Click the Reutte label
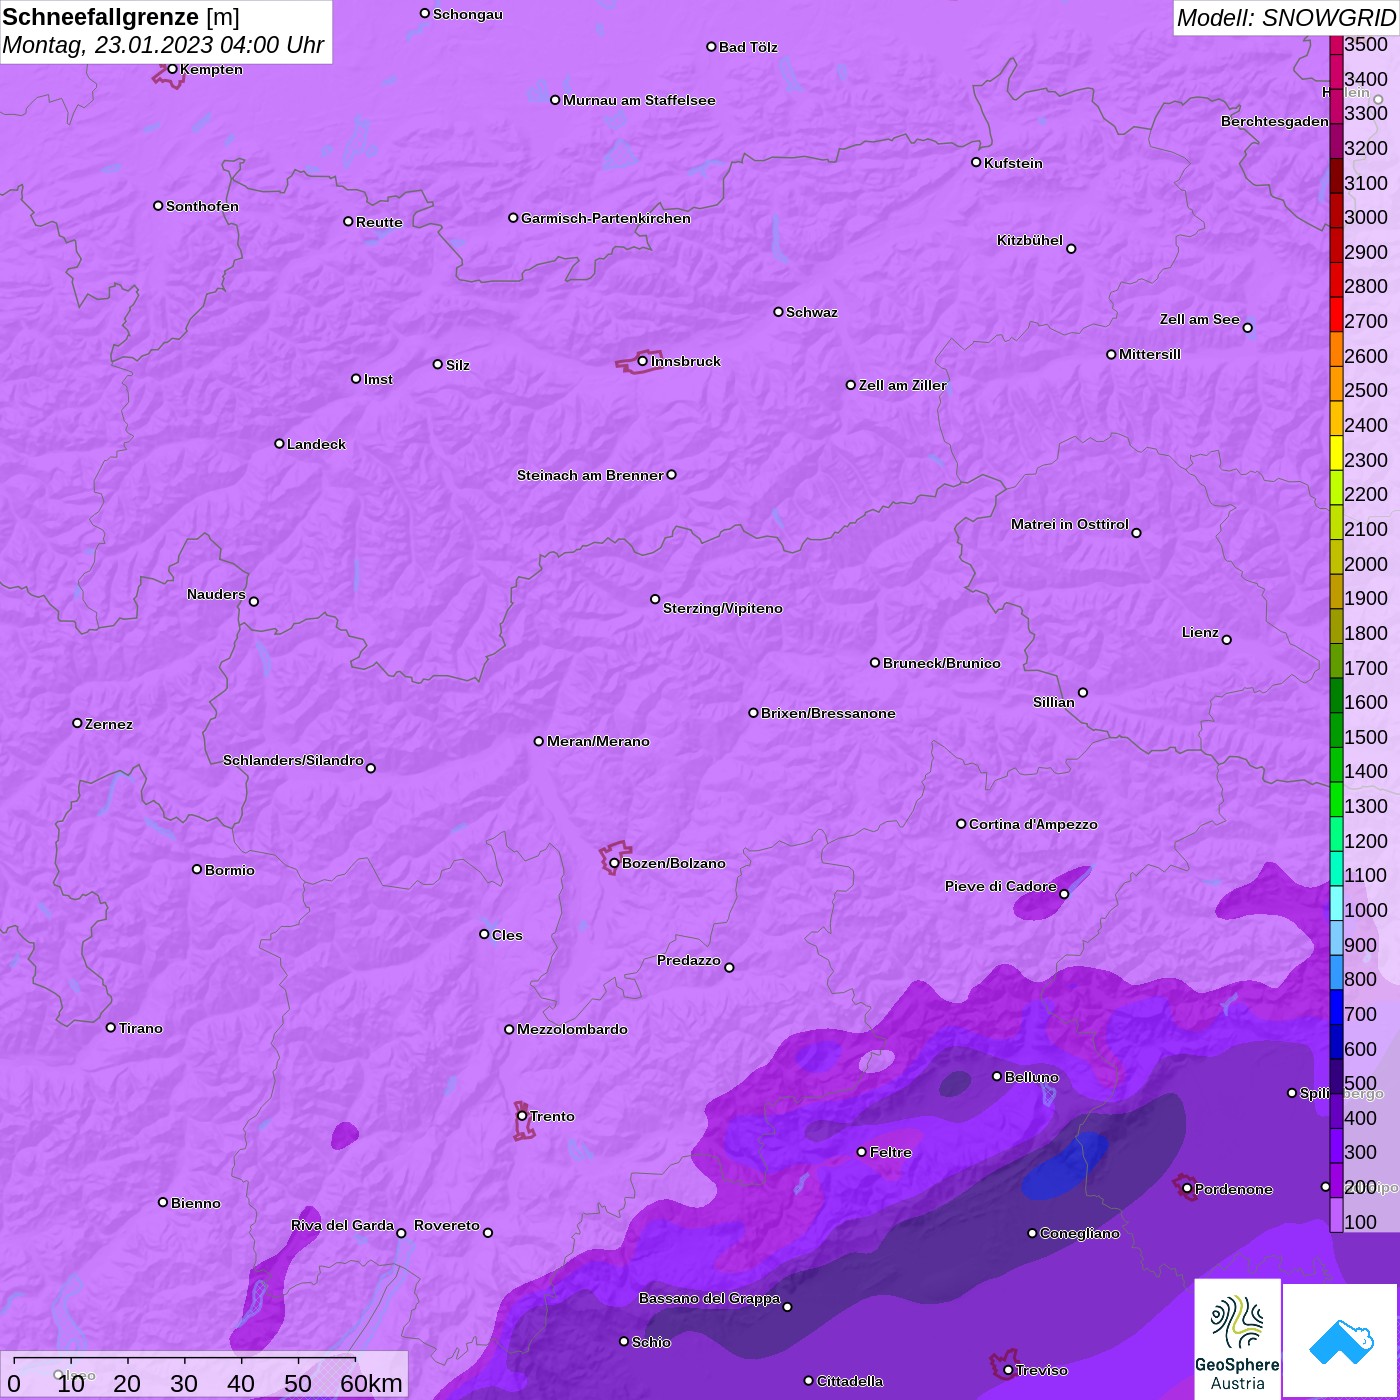The width and height of the screenshot is (1400, 1400). (x=379, y=222)
